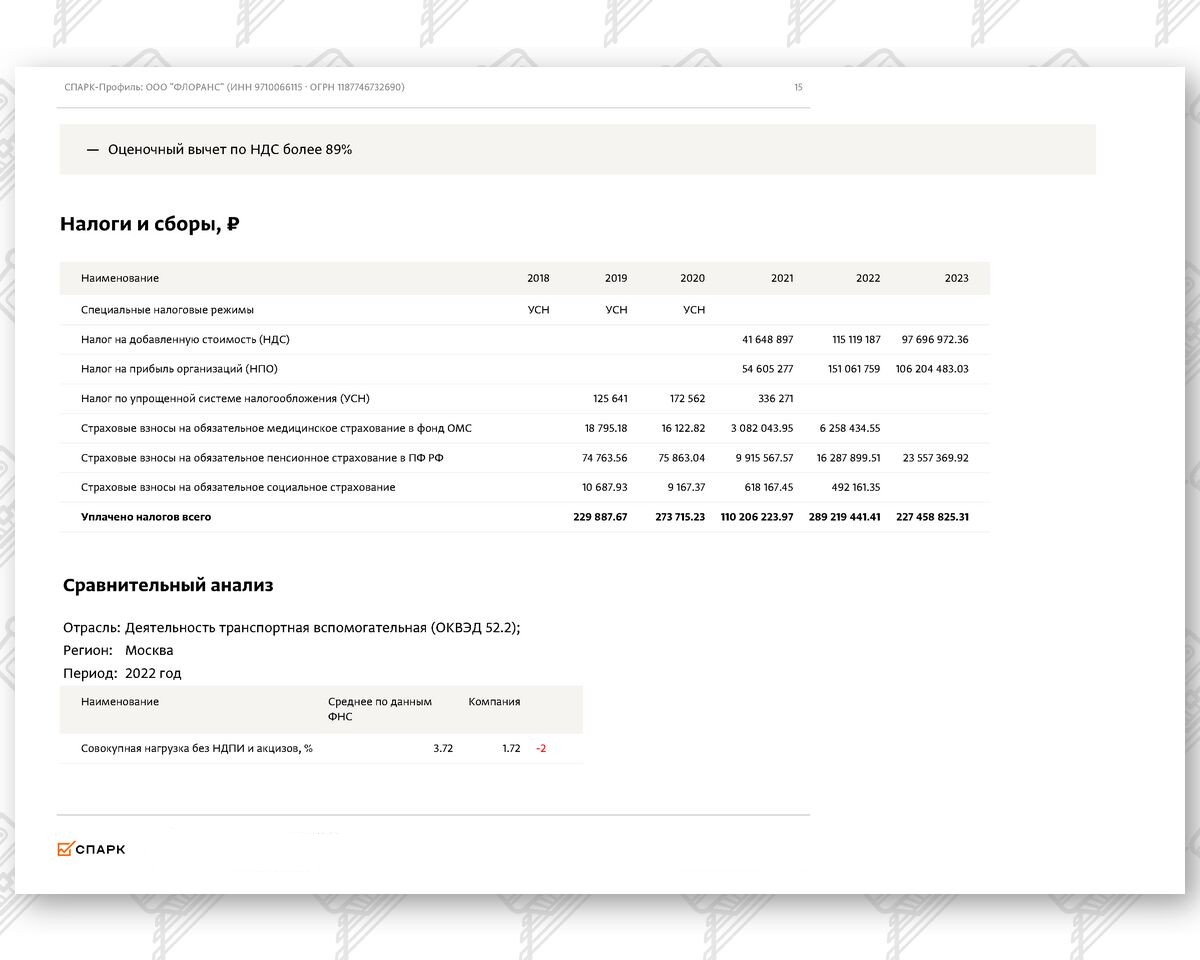The width and height of the screenshot is (1200, 960).
Task: Select the УСН tag under 2019
Action: click(x=616, y=309)
